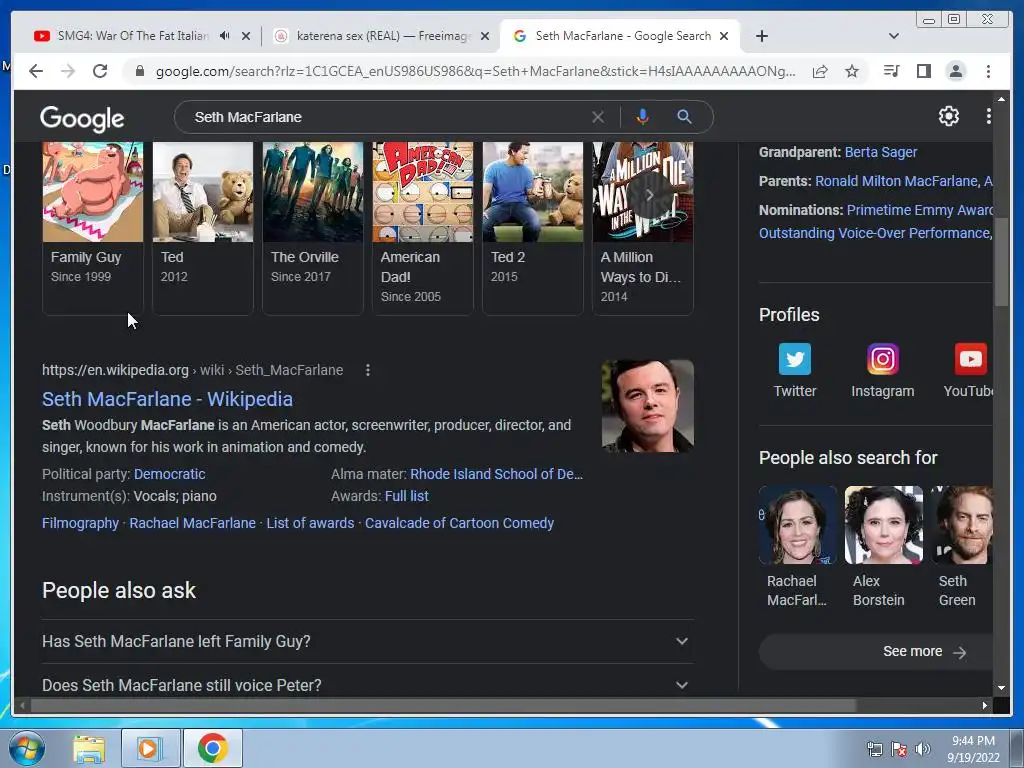Open Alex Borstein's photo card
The height and width of the screenshot is (768, 1024).
883,525
